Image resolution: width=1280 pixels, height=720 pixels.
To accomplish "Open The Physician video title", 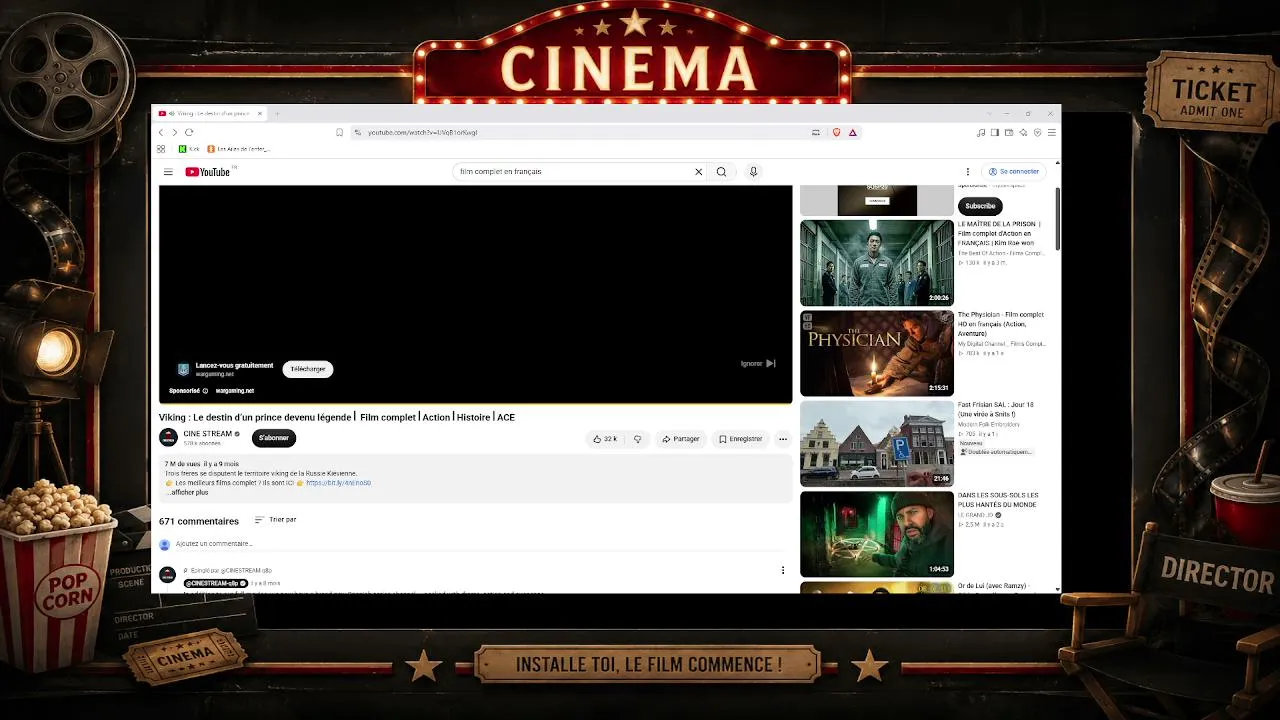I will (x=1000, y=324).
